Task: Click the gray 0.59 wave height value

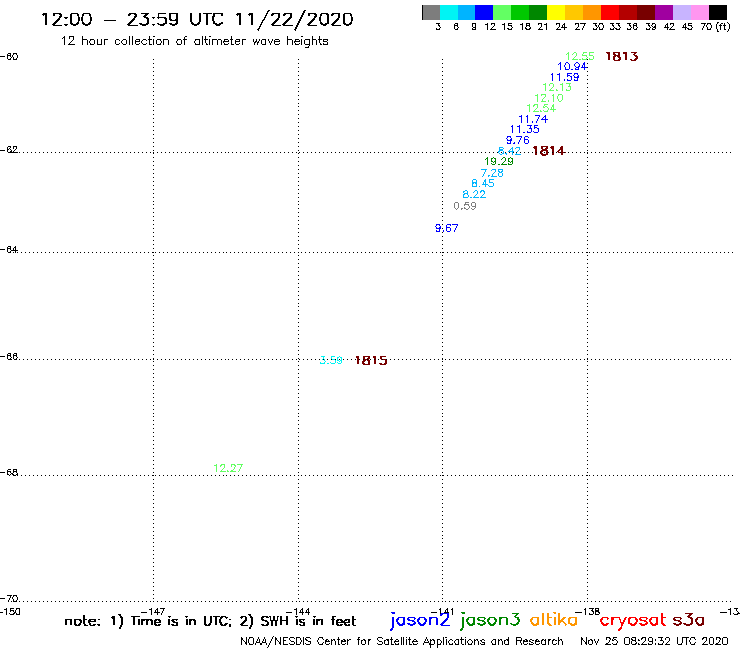Action: coord(465,206)
